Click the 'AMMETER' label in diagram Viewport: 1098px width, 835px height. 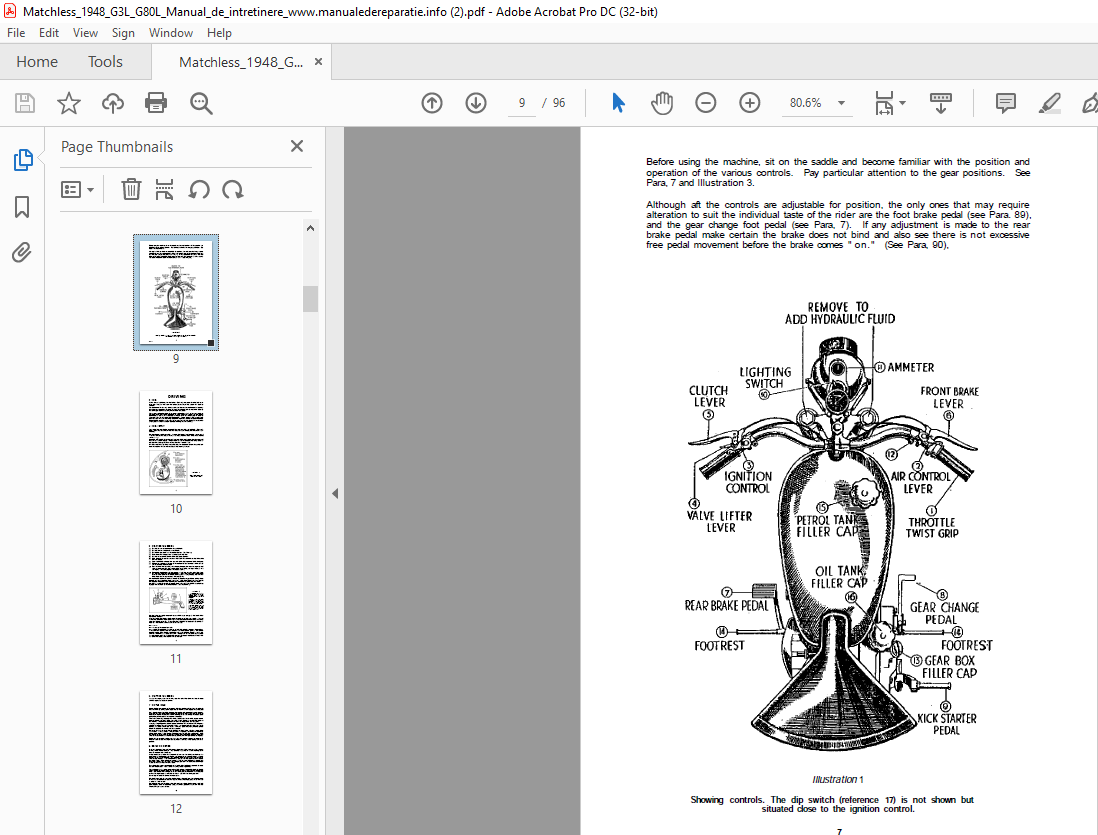(910, 367)
